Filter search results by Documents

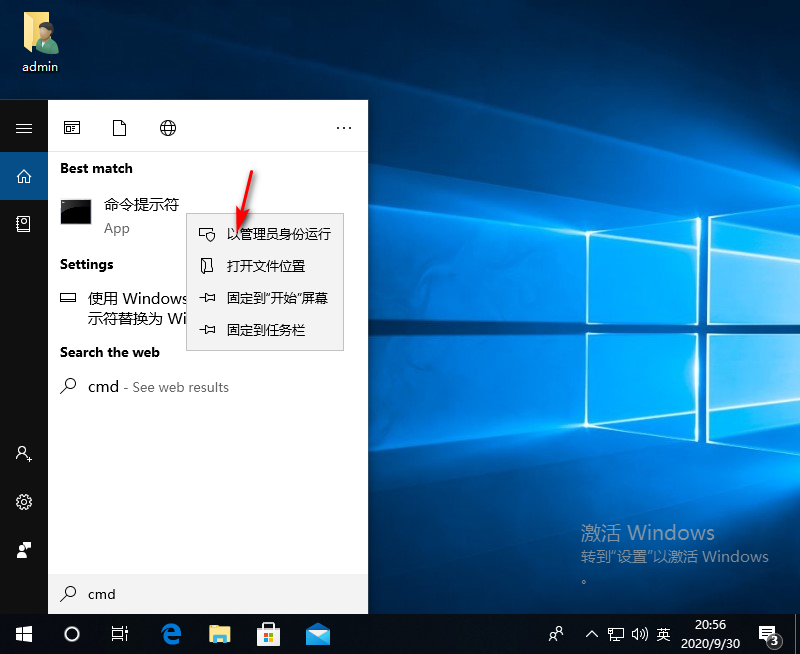point(120,128)
